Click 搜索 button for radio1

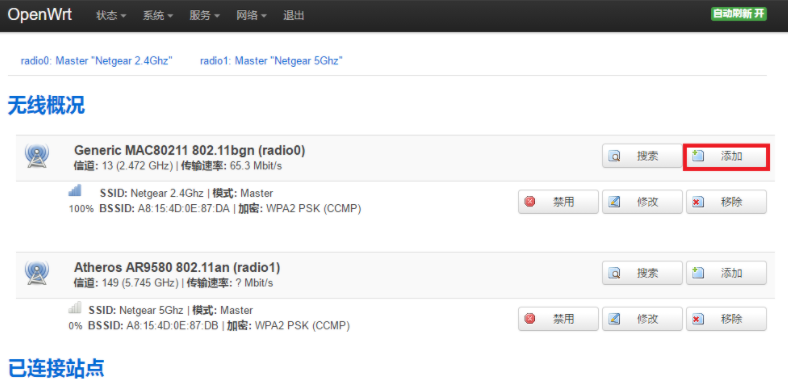[642, 273]
